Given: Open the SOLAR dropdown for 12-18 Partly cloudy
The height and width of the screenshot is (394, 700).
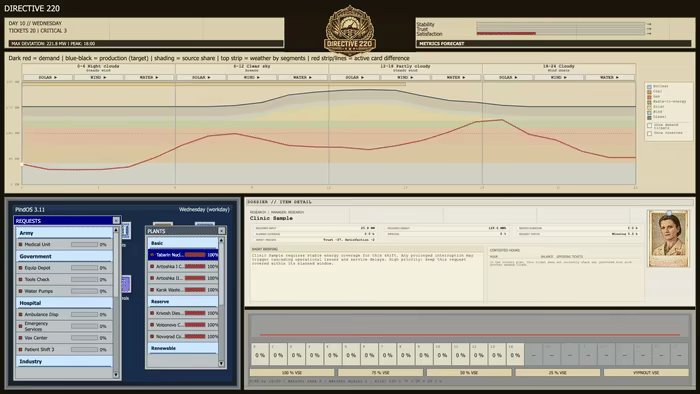Looking at the screenshot, I should click(354, 77).
